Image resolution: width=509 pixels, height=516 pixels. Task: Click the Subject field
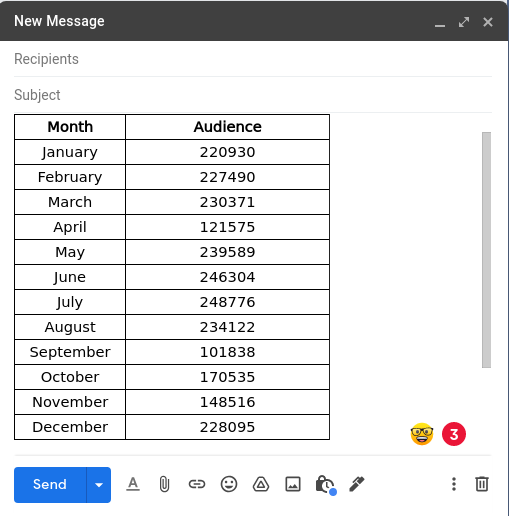coord(253,95)
